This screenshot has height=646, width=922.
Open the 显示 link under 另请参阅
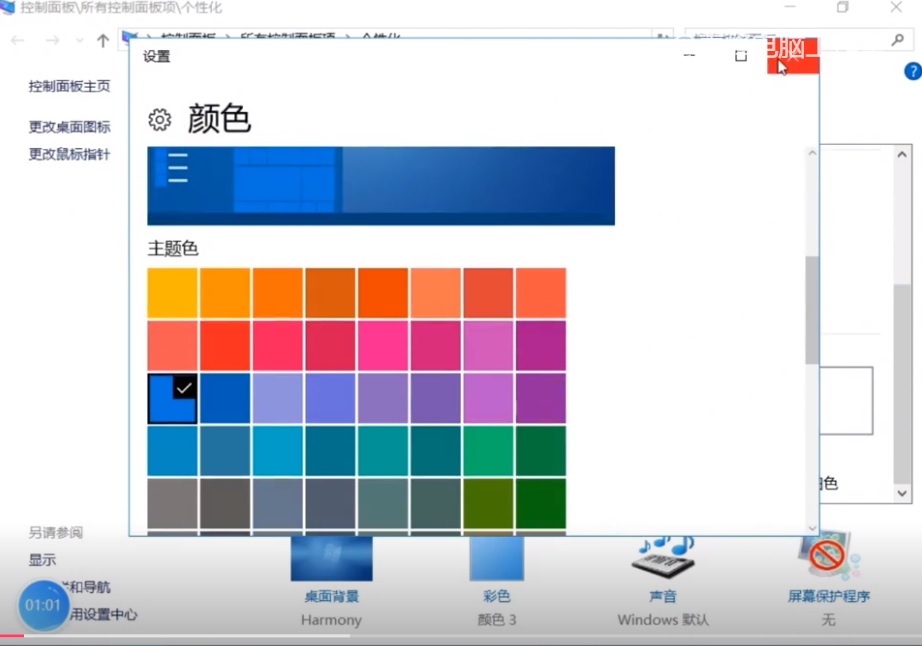[42, 560]
